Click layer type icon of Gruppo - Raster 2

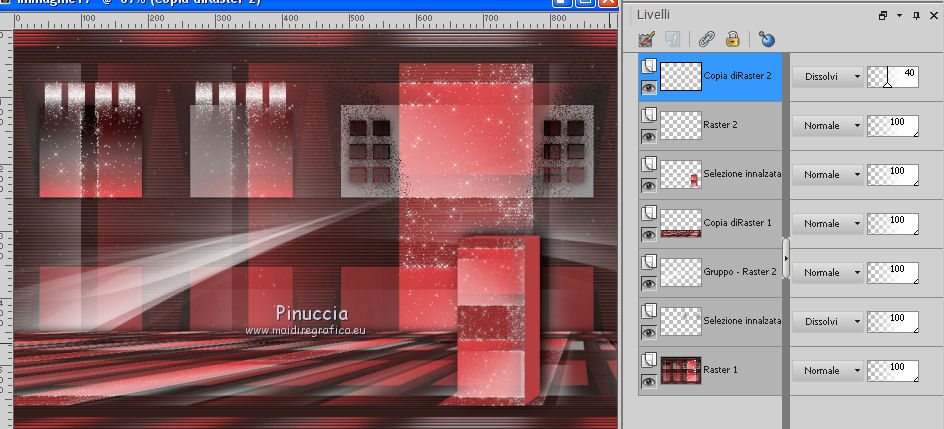click(x=649, y=262)
